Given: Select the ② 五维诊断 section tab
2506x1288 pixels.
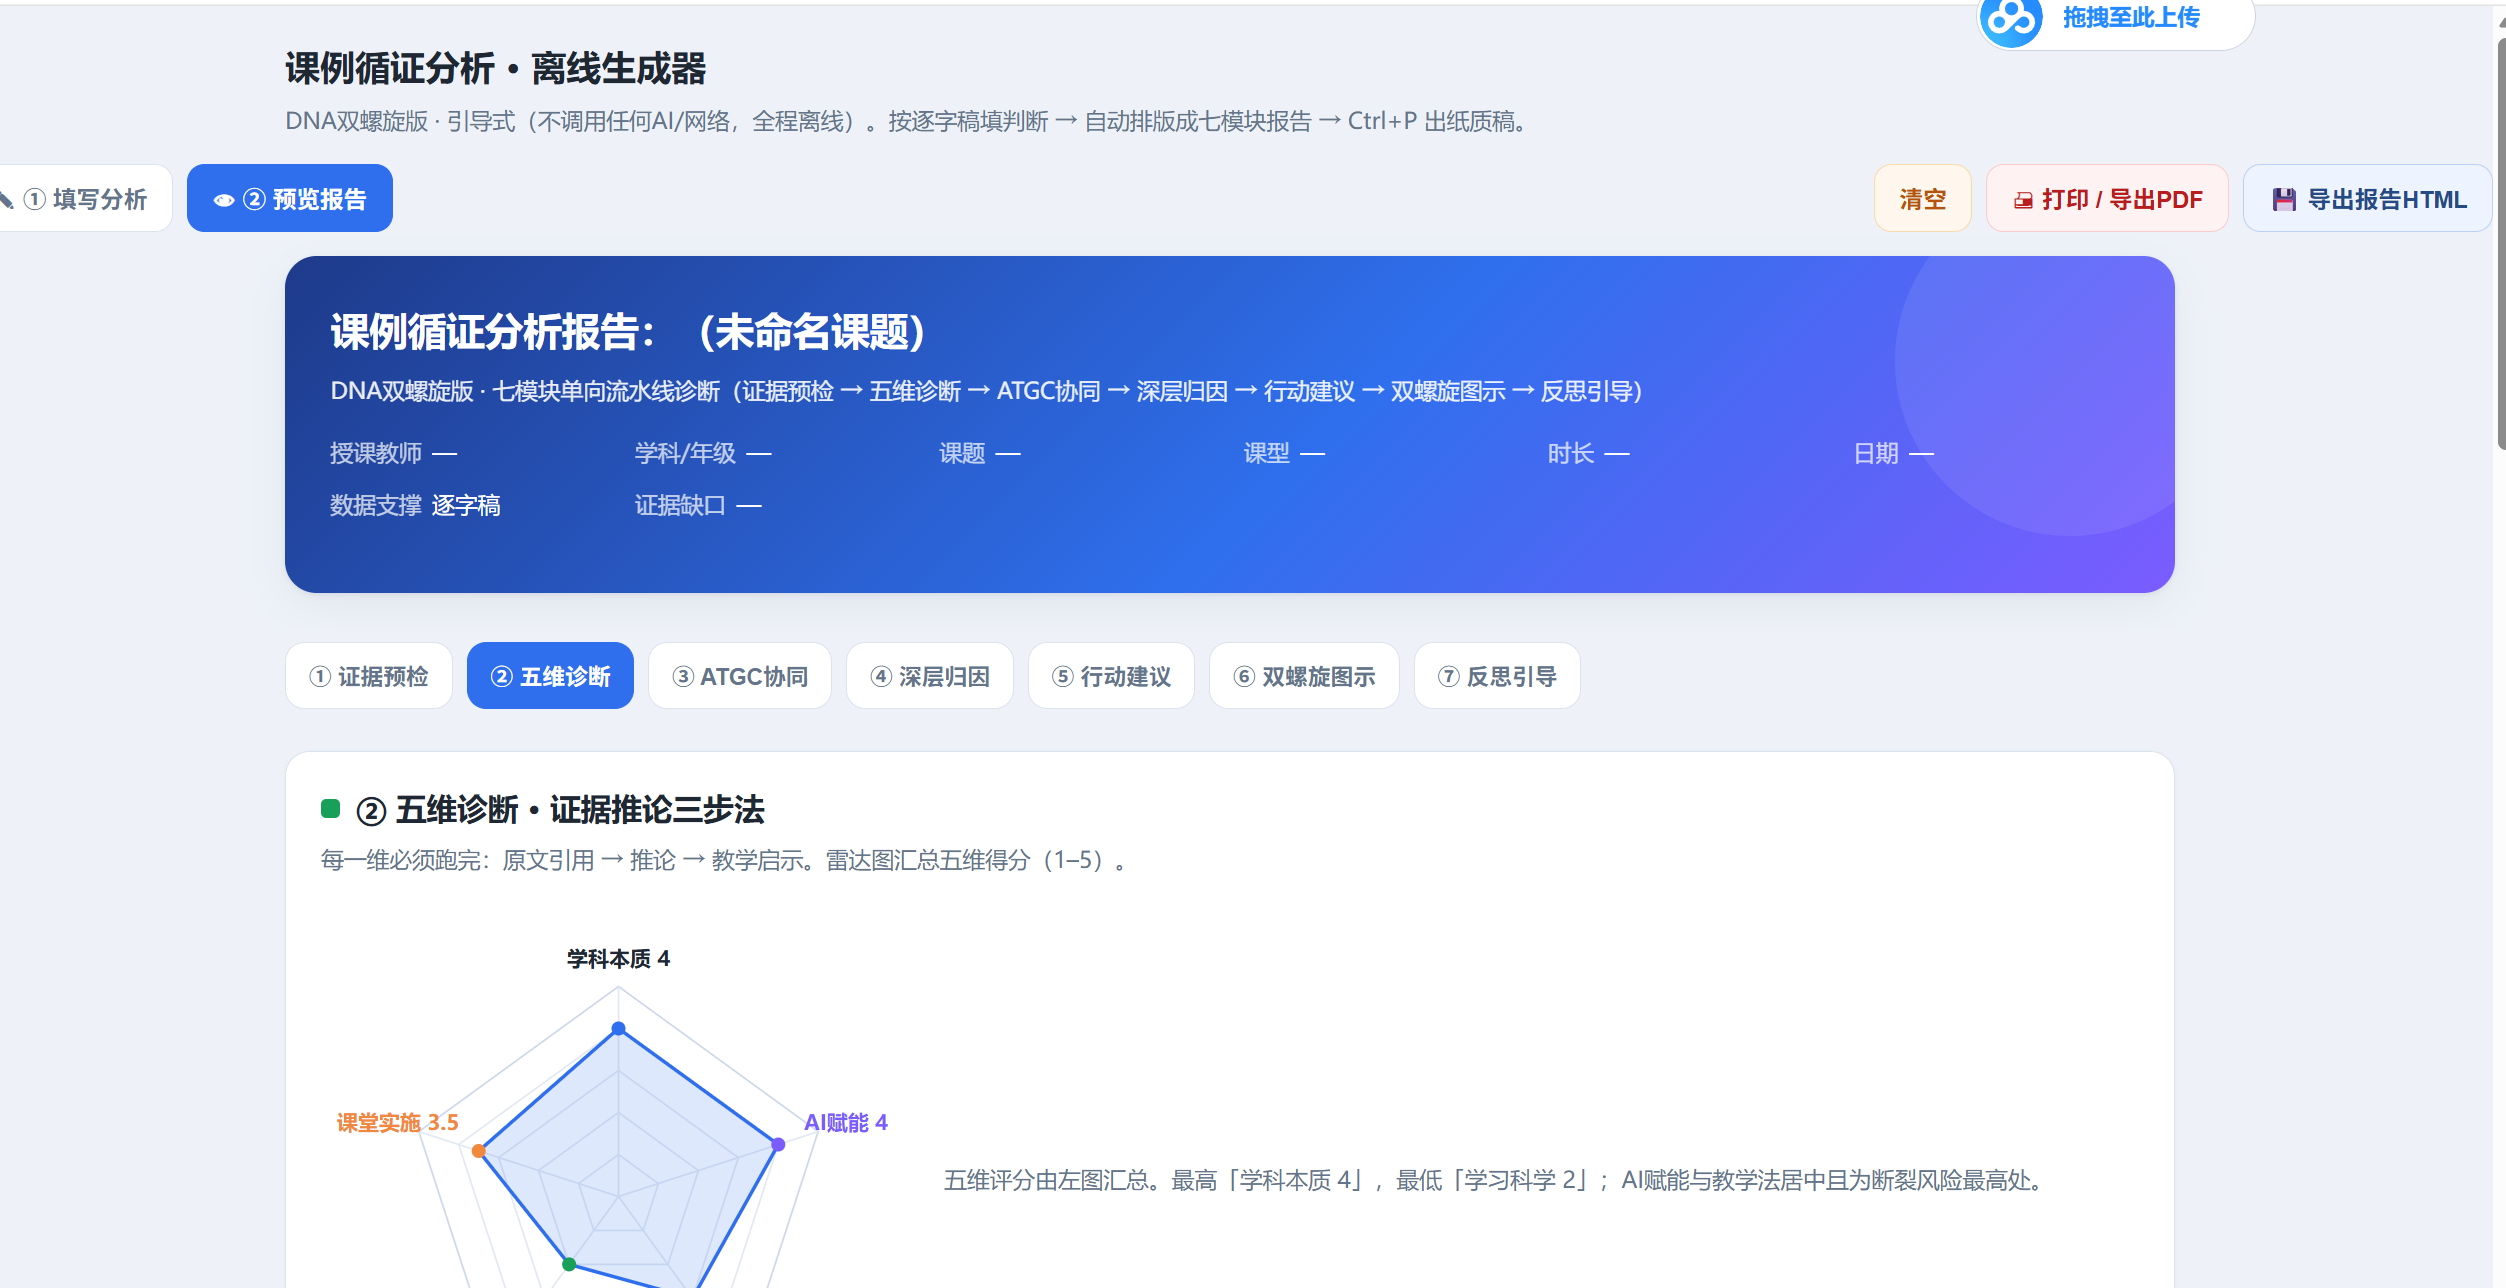Looking at the screenshot, I should coord(550,676).
